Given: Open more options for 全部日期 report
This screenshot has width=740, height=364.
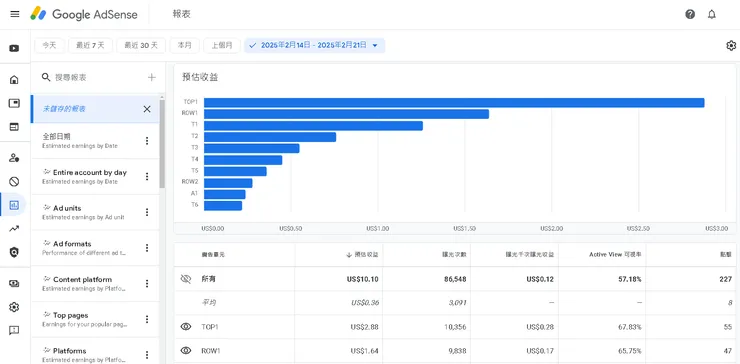Looking at the screenshot, I should (x=147, y=141).
